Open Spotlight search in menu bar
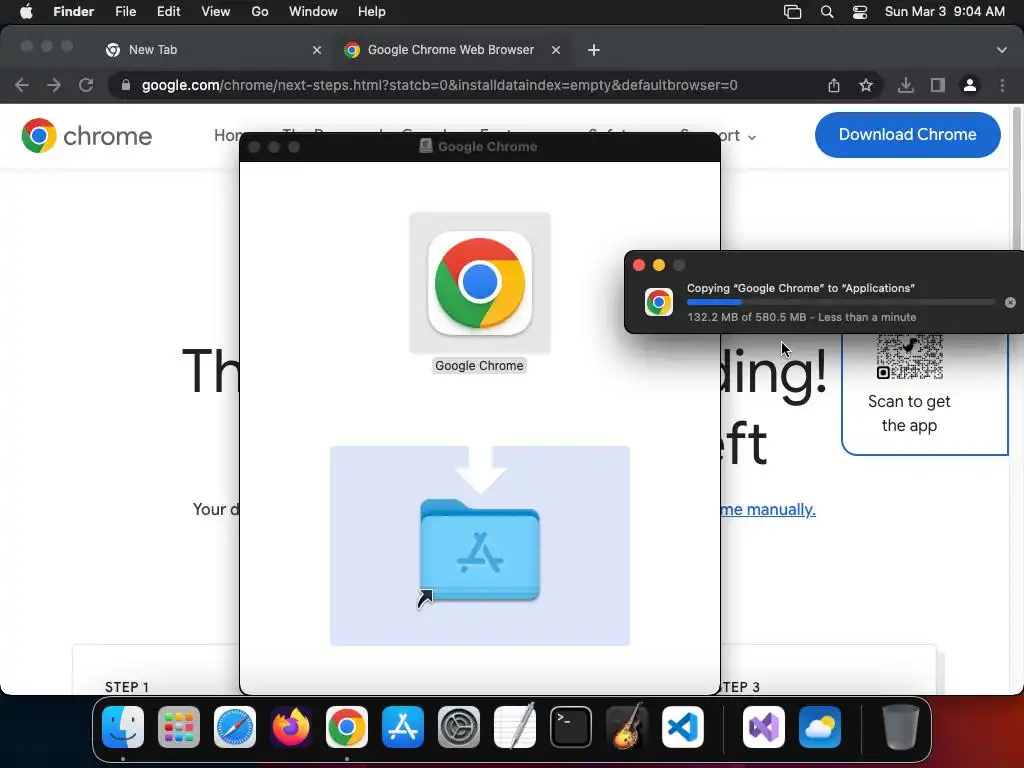The height and width of the screenshot is (768, 1024). click(827, 12)
